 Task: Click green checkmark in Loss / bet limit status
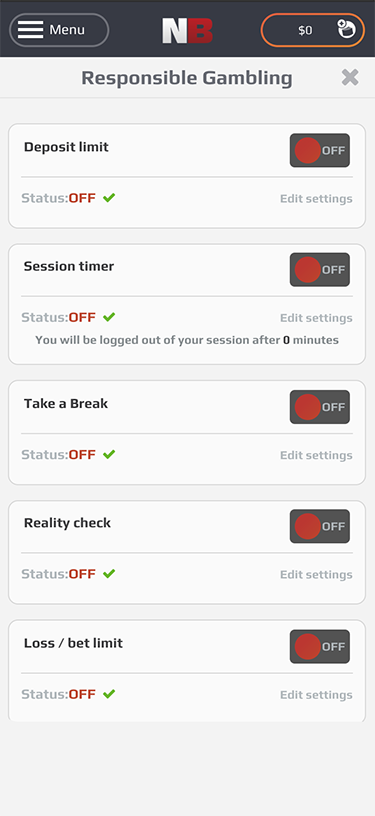109,694
